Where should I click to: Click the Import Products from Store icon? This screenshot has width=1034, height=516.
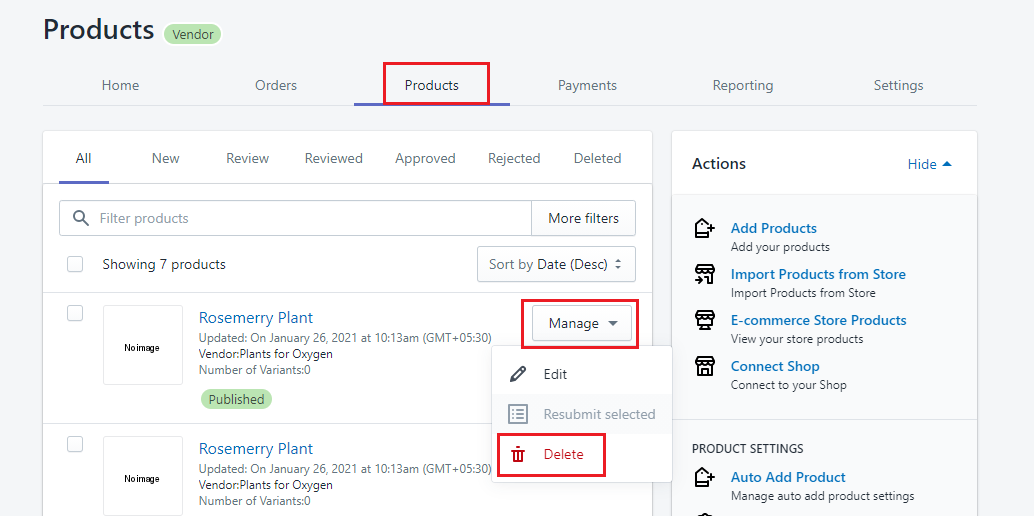(704, 275)
